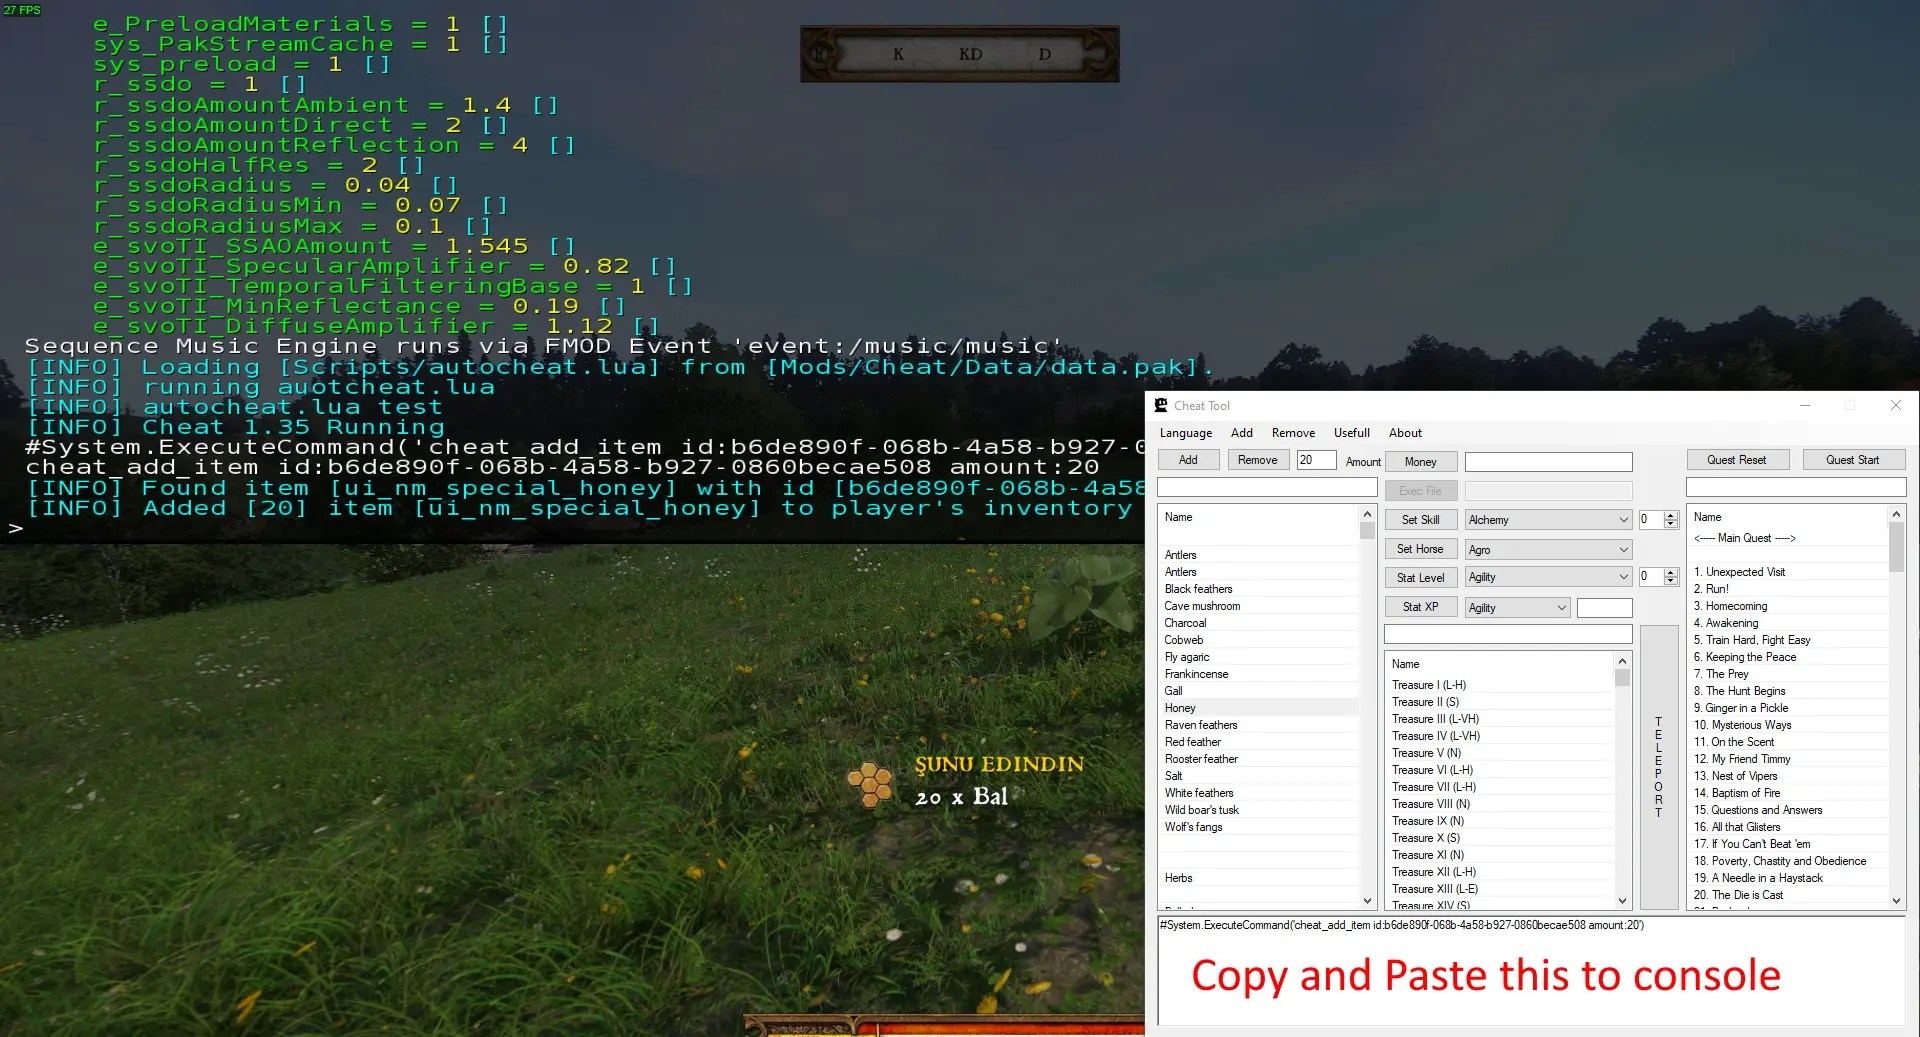Open the Alchemy skill dropdown
The image size is (1920, 1037).
(1548, 520)
